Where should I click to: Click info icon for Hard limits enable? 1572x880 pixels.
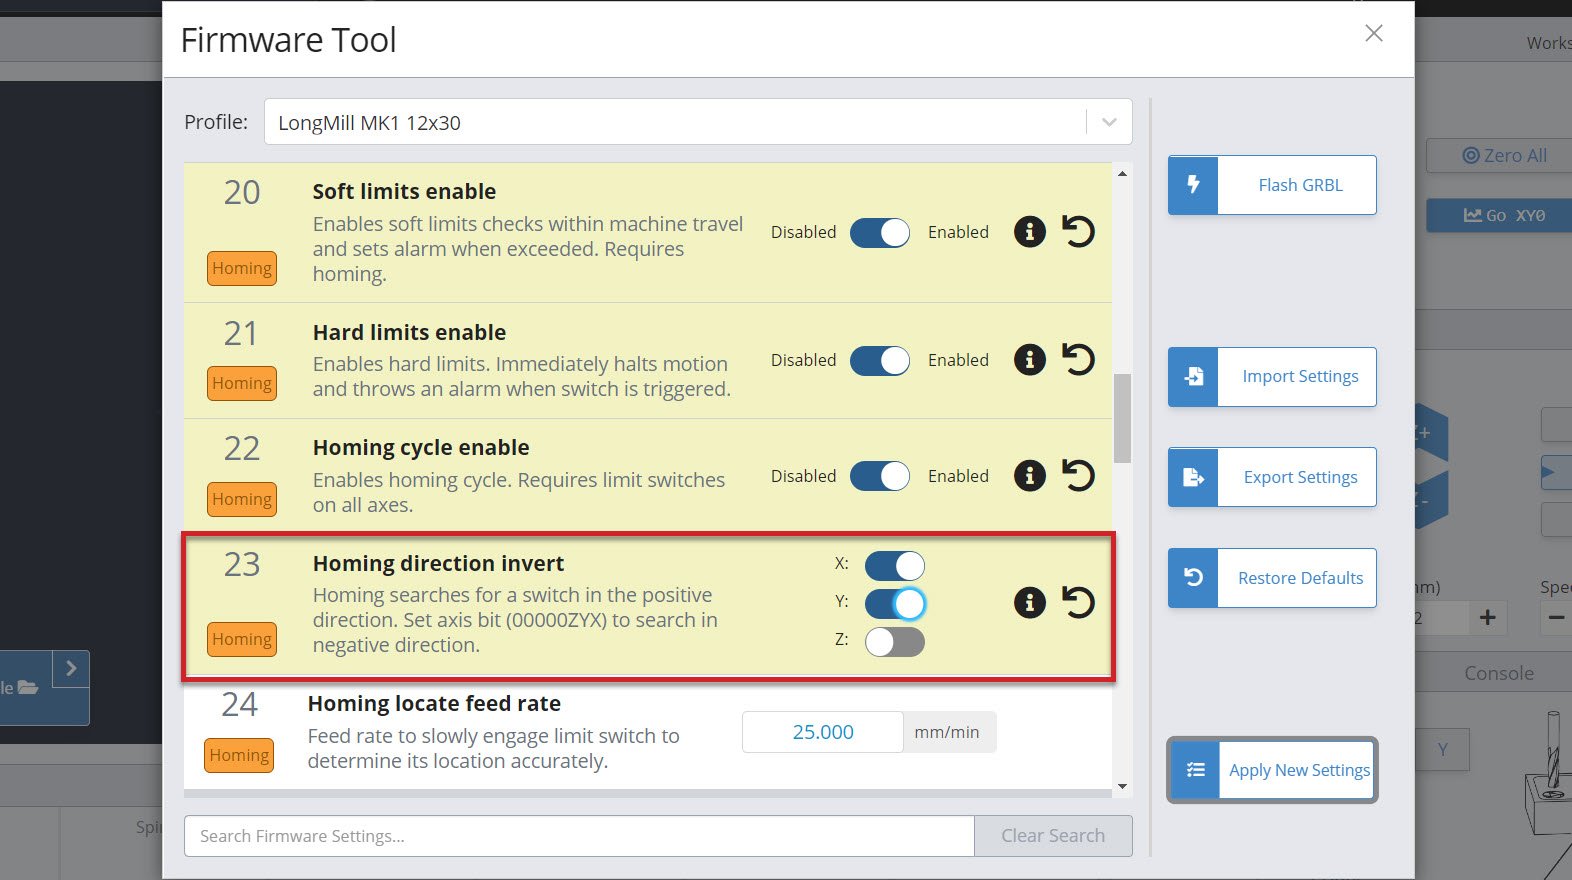(x=1029, y=360)
